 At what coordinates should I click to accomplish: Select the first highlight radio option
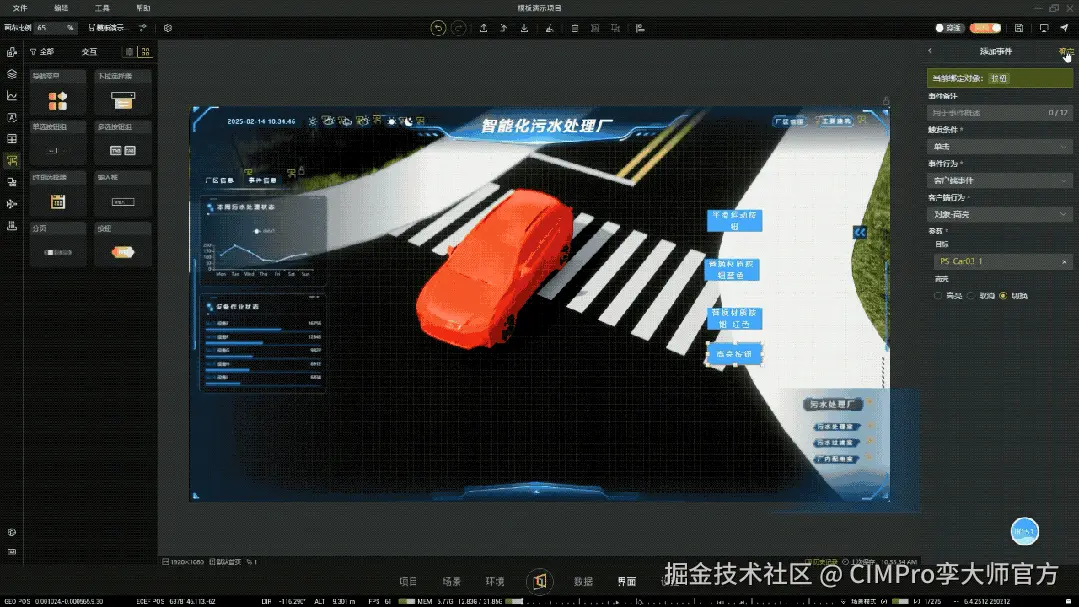pyautogui.click(x=938, y=296)
